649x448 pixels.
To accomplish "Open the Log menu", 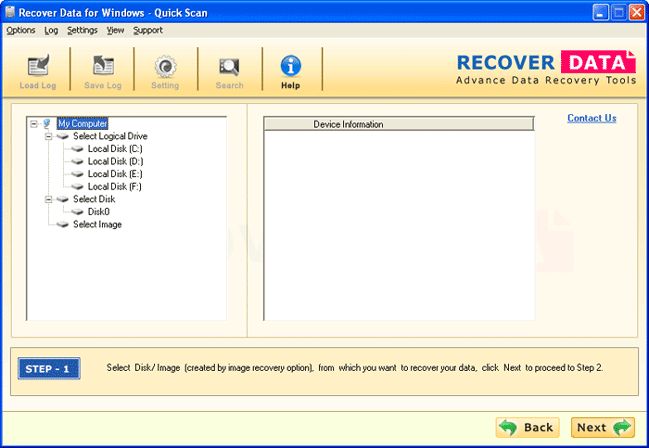I will [x=51, y=30].
